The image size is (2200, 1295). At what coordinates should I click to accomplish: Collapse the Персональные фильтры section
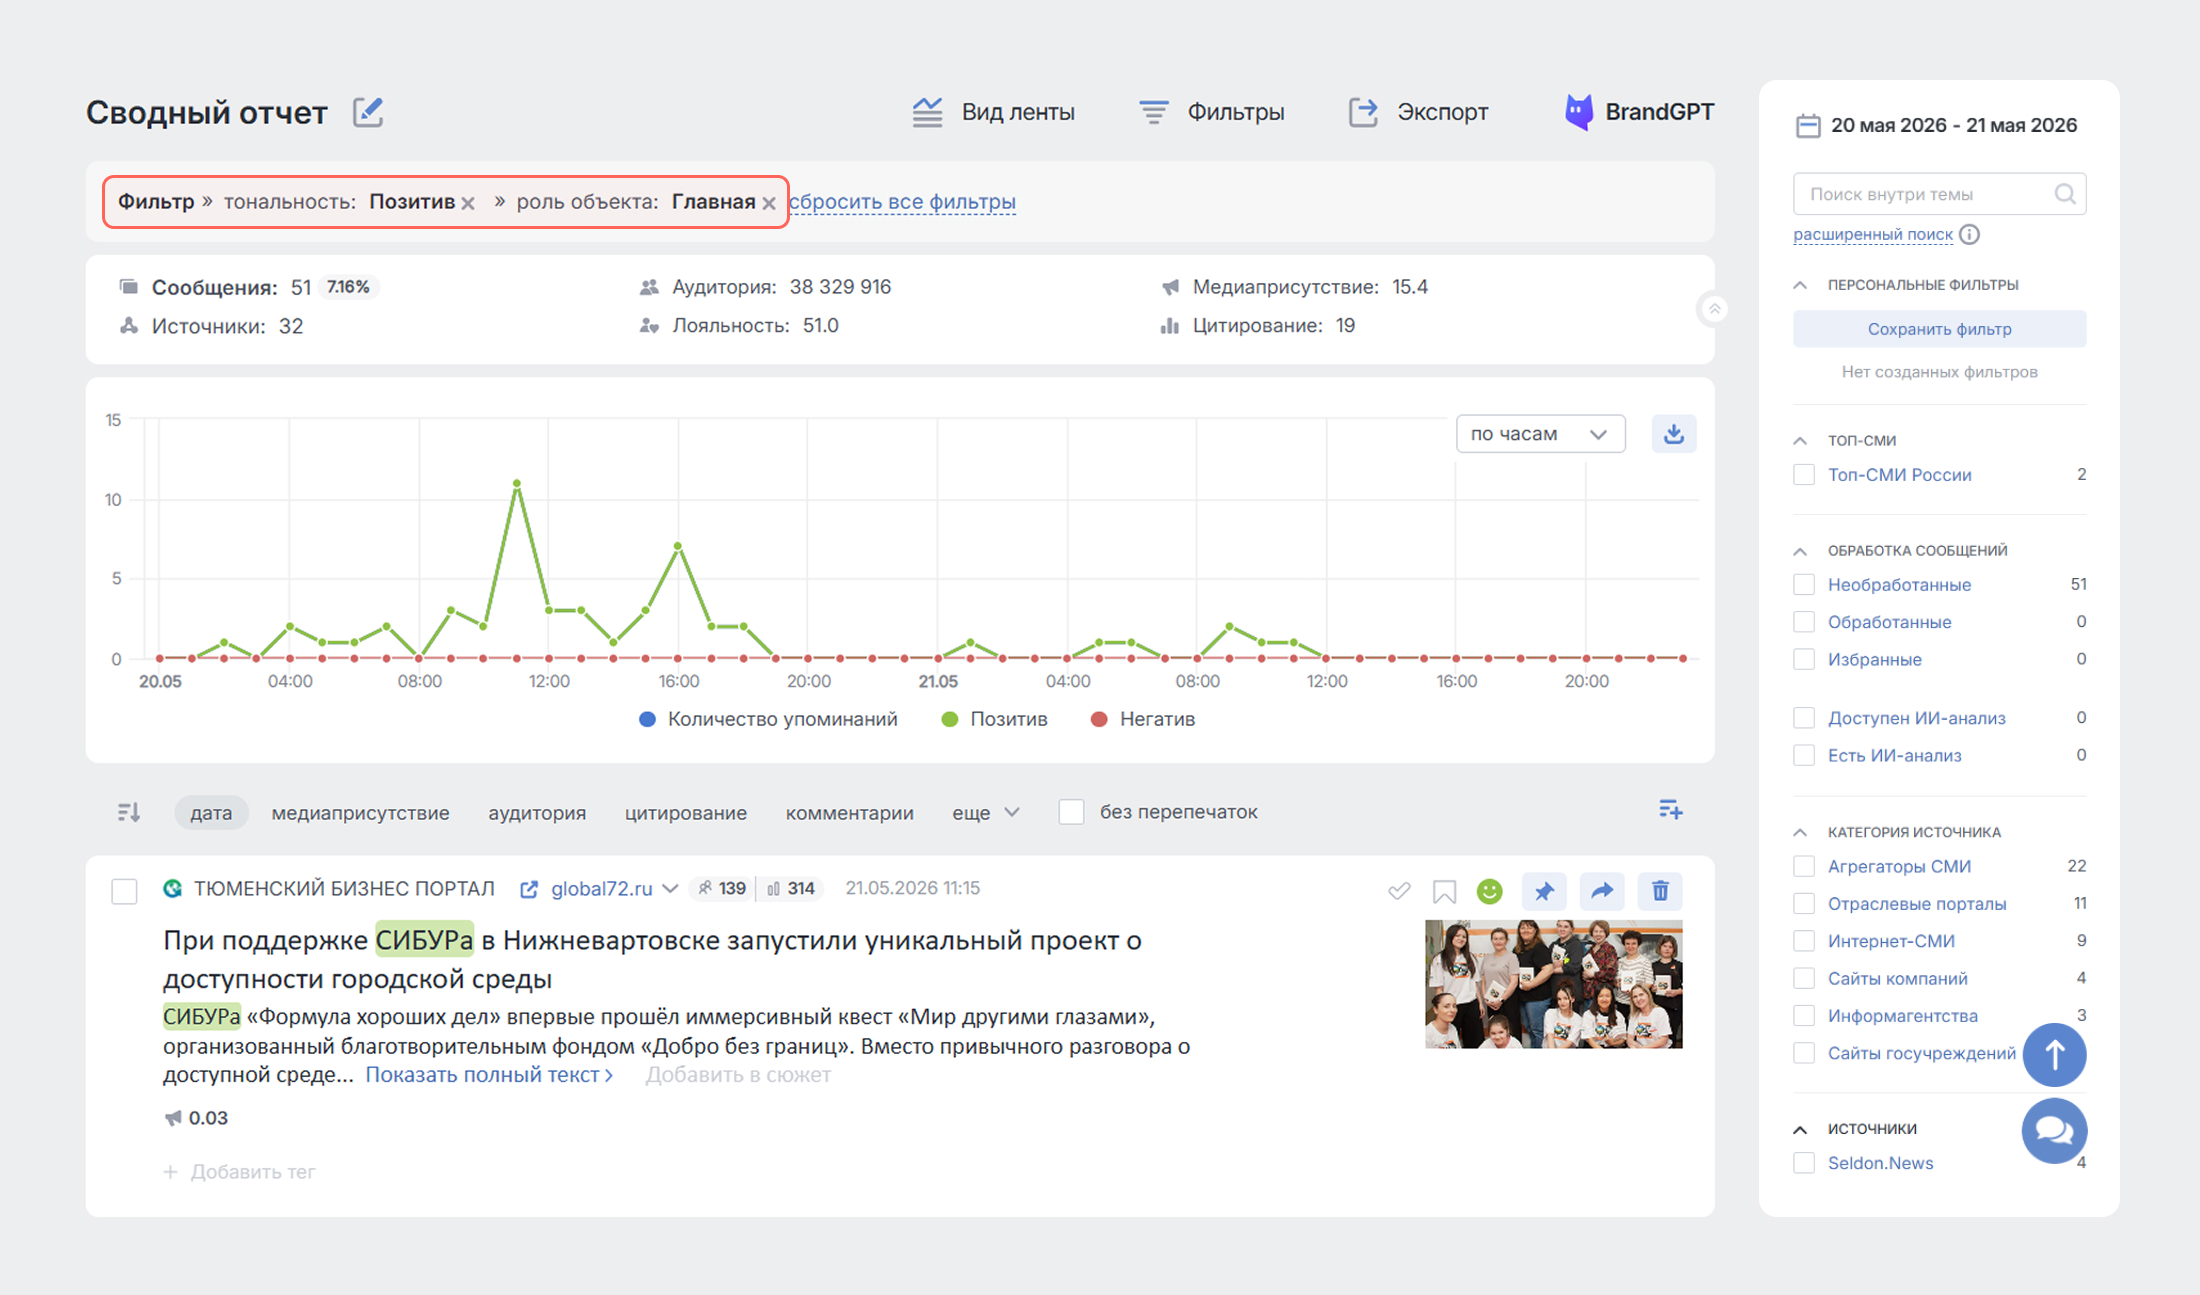[x=1800, y=285]
